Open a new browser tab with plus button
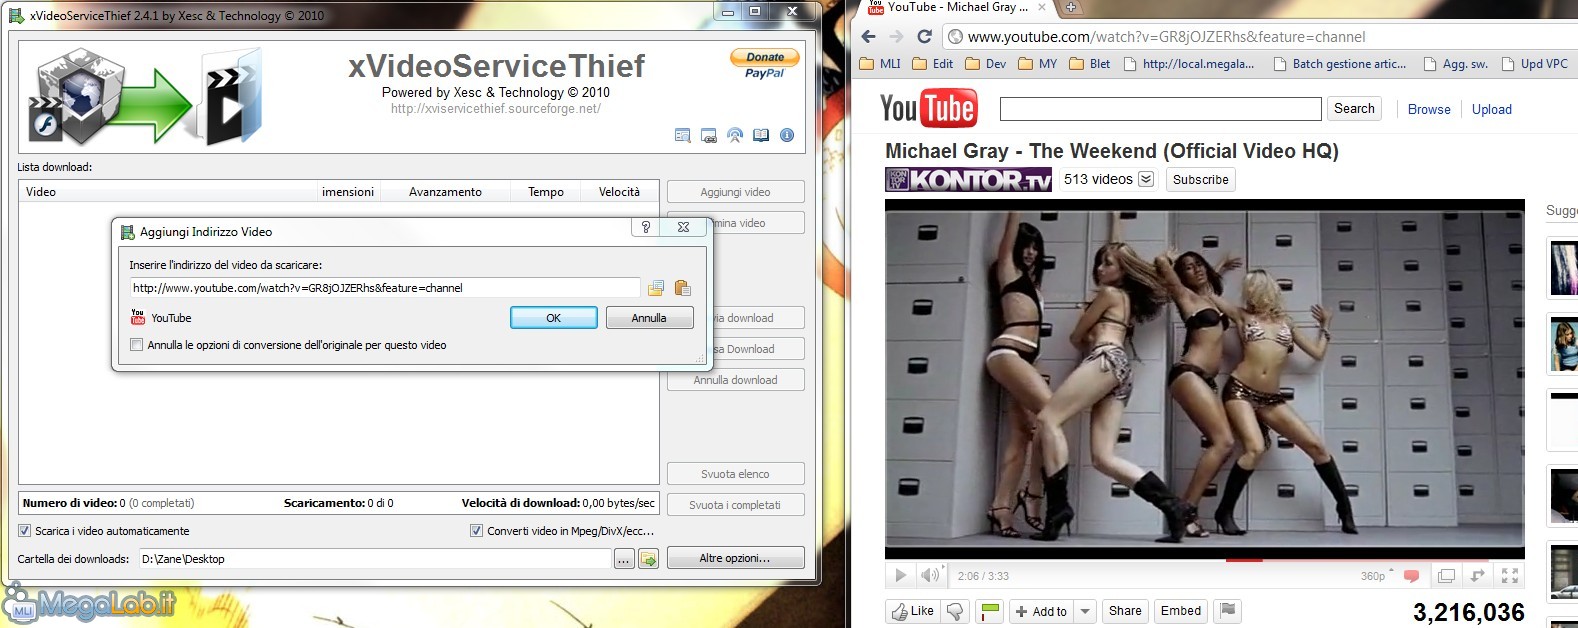 [1070, 7]
